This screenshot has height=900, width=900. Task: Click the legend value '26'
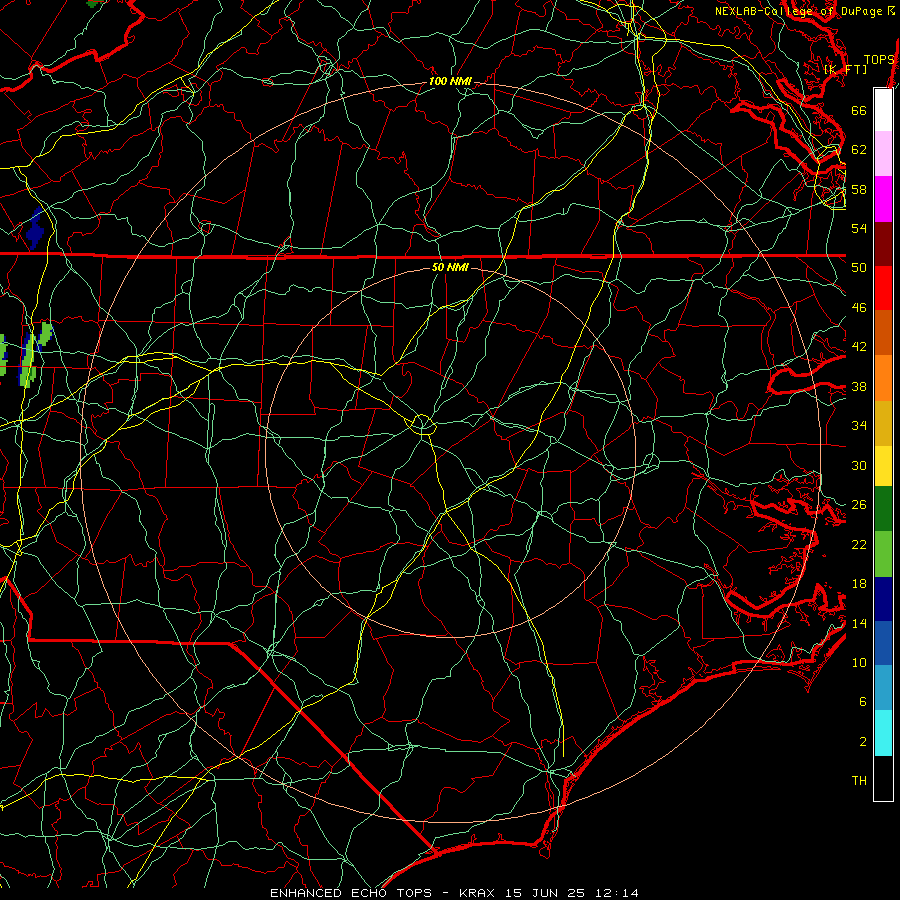coord(859,505)
